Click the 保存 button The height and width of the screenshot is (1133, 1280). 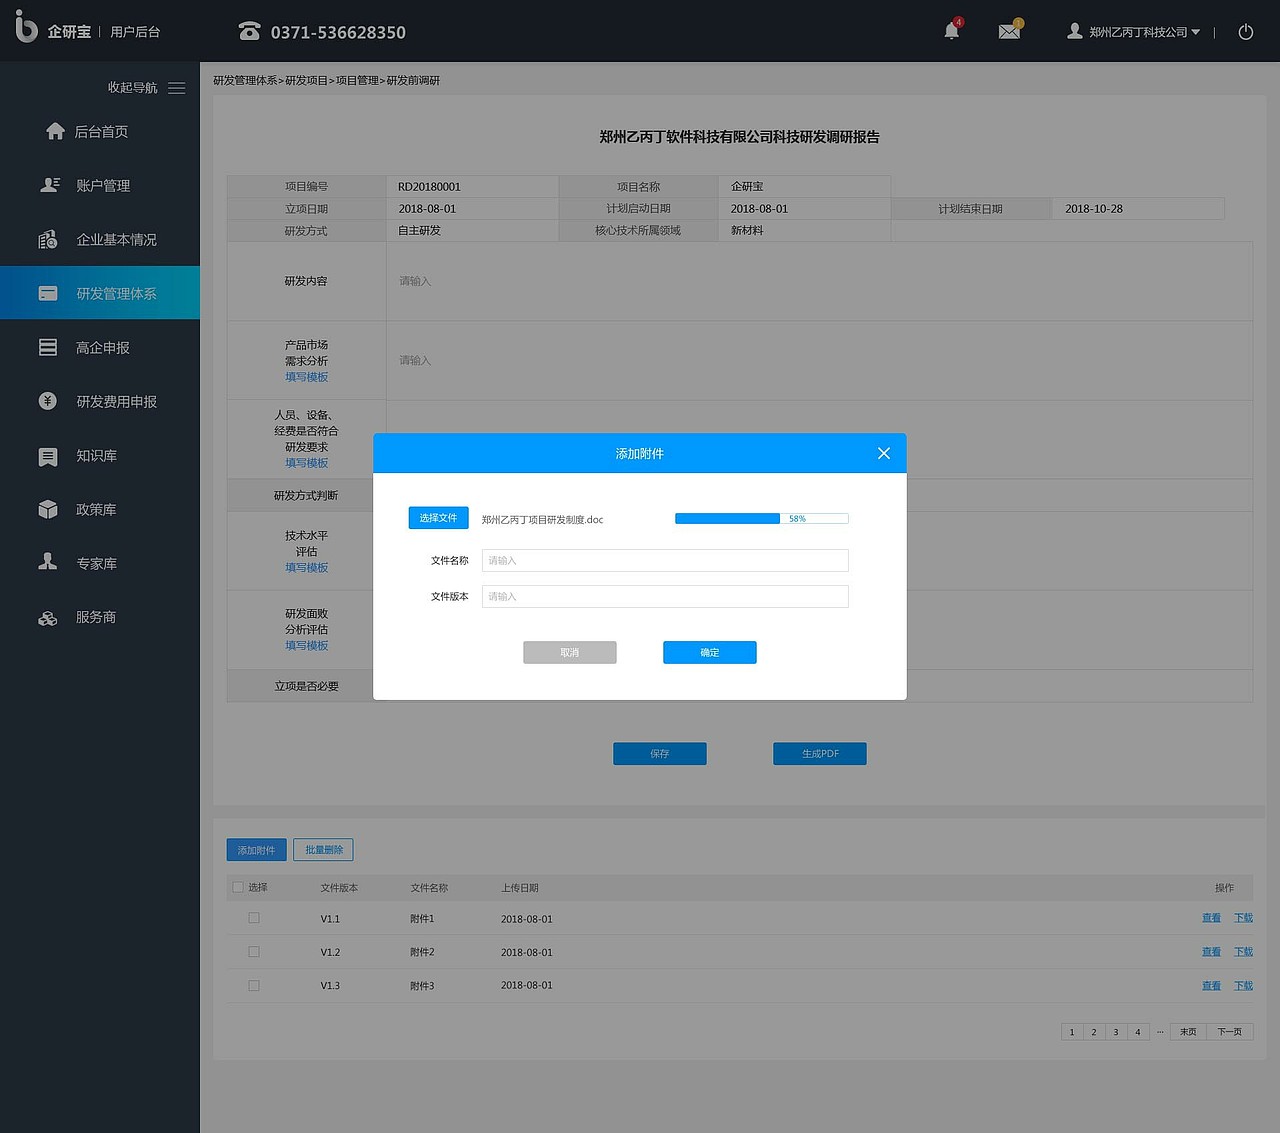660,753
